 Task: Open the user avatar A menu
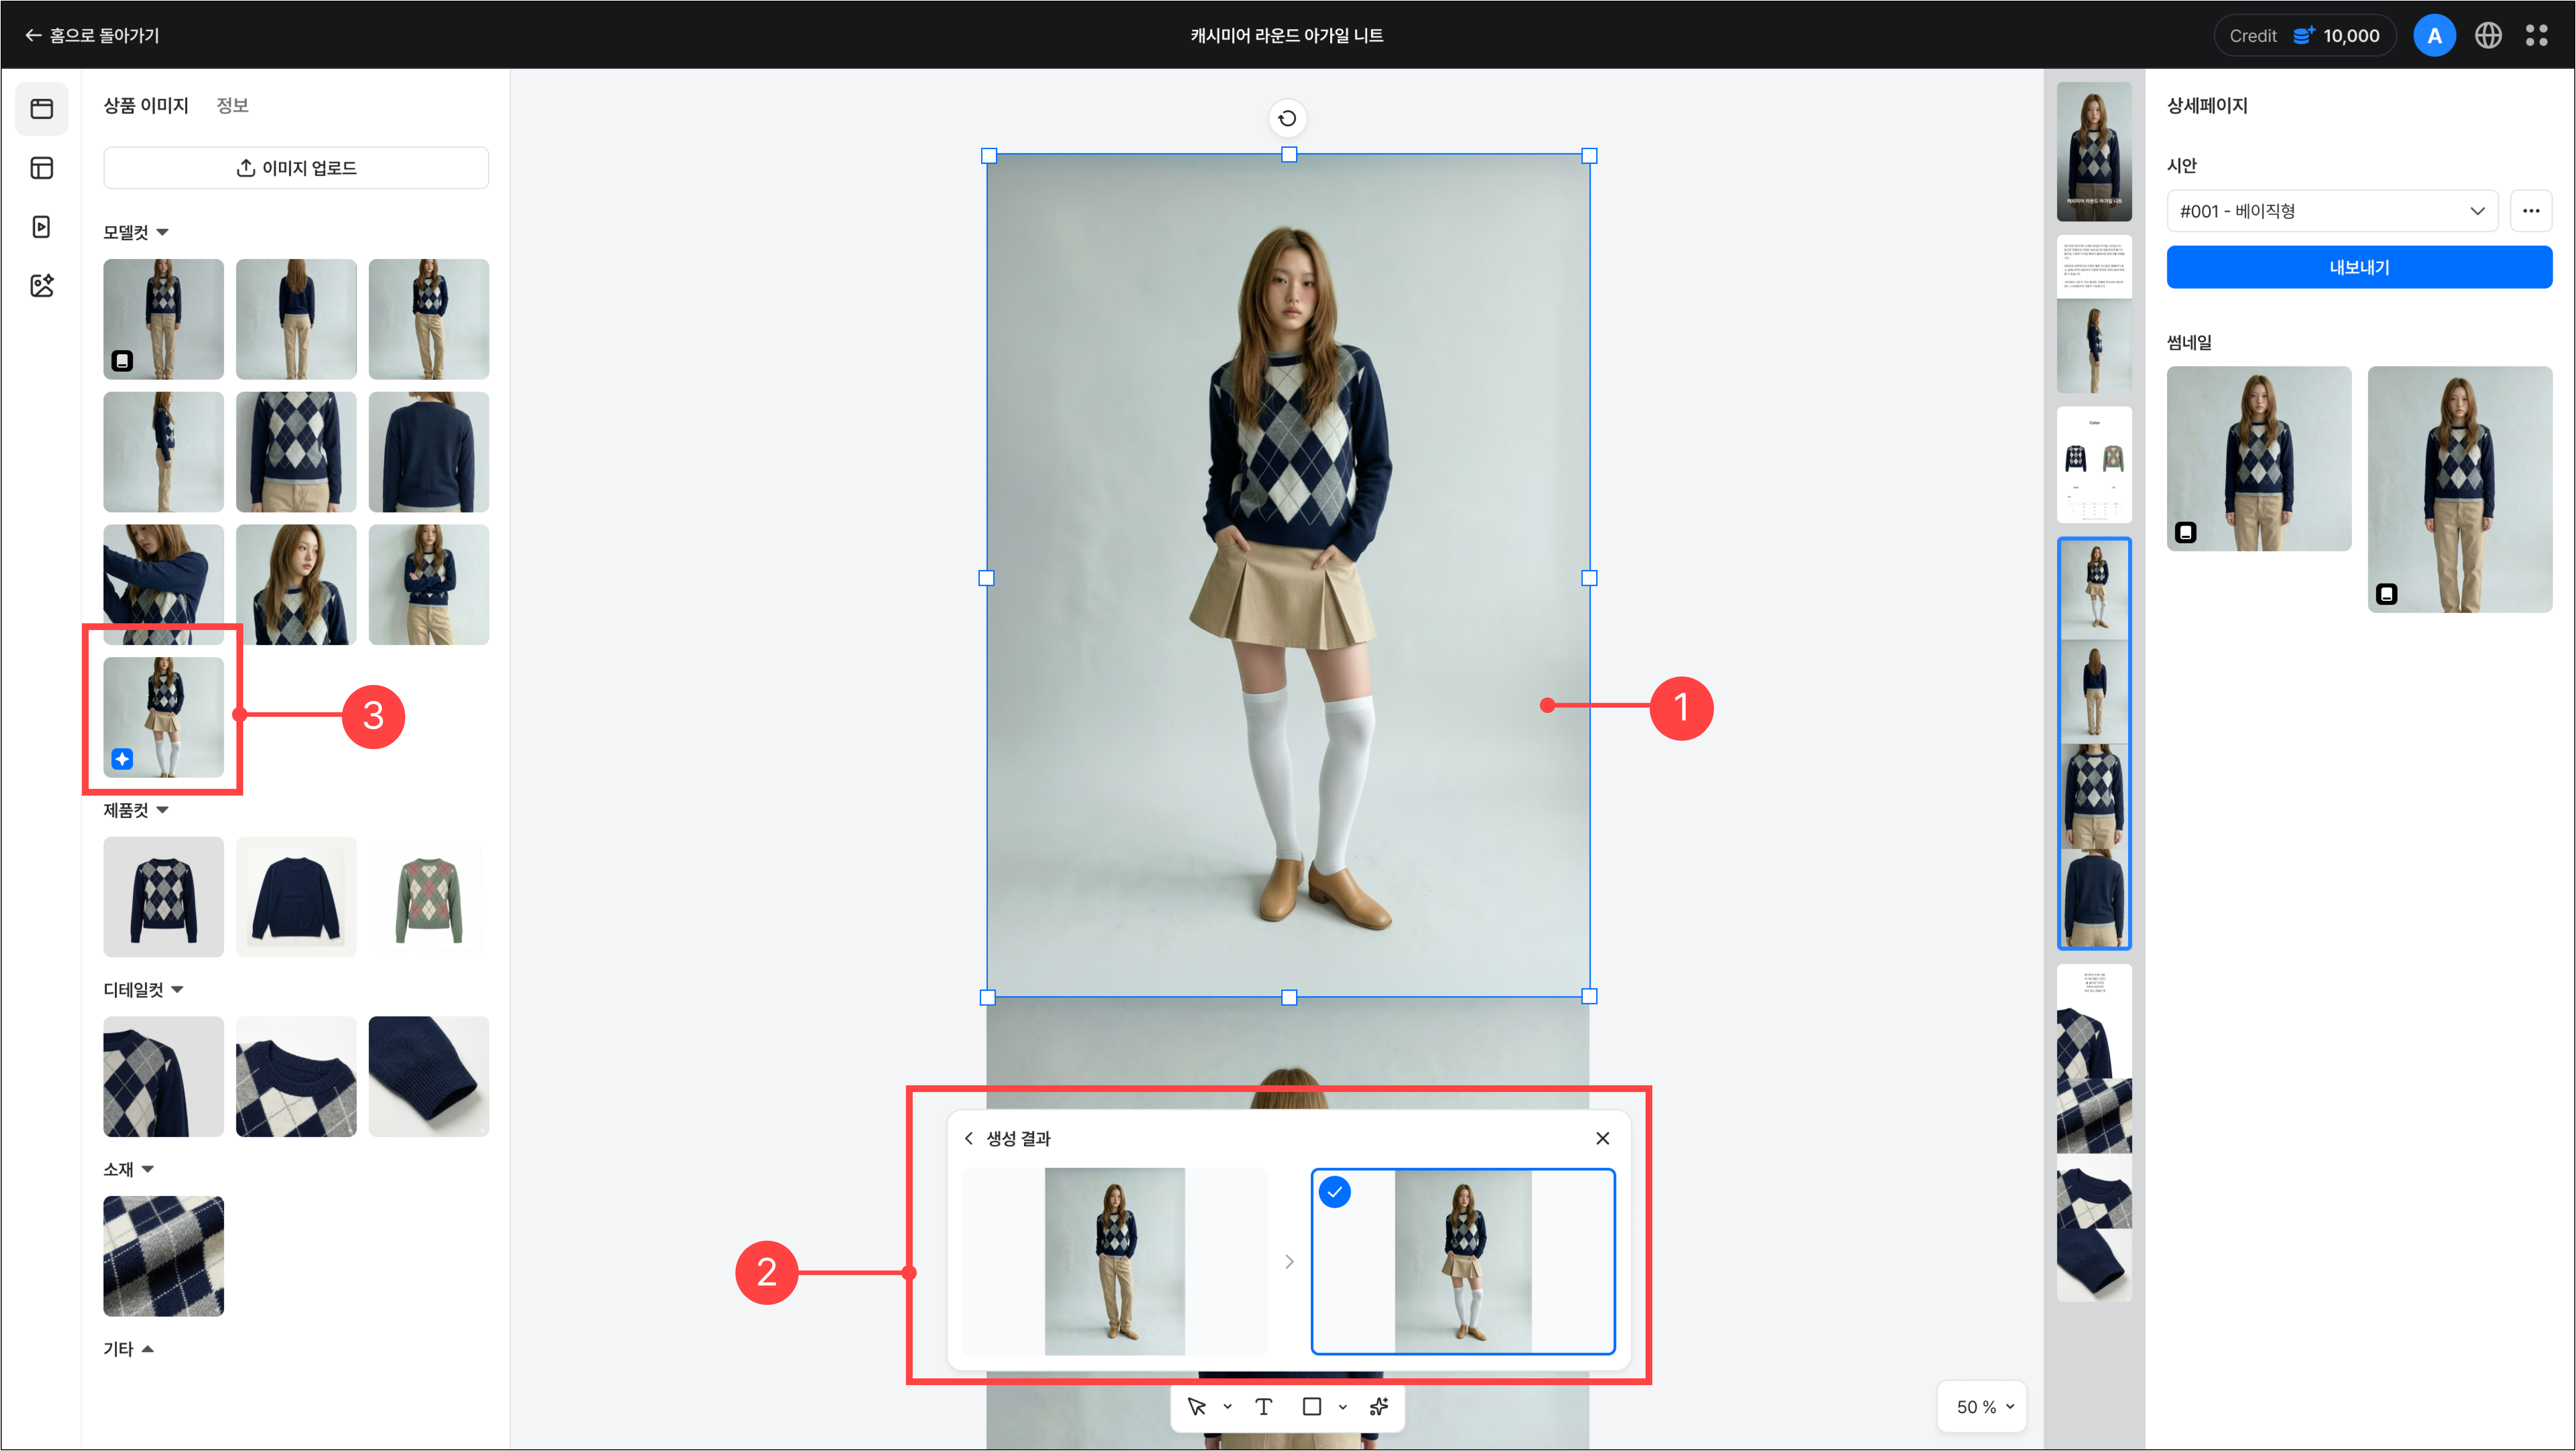(x=2434, y=35)
